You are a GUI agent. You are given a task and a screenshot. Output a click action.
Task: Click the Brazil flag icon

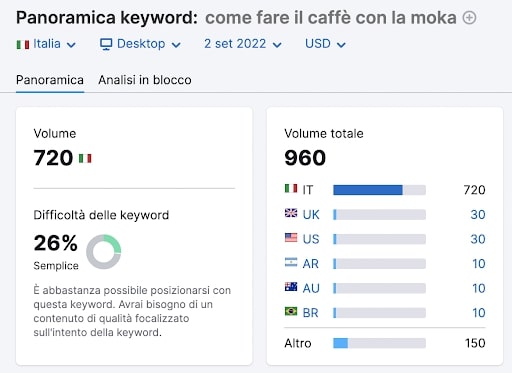point(291,311)
